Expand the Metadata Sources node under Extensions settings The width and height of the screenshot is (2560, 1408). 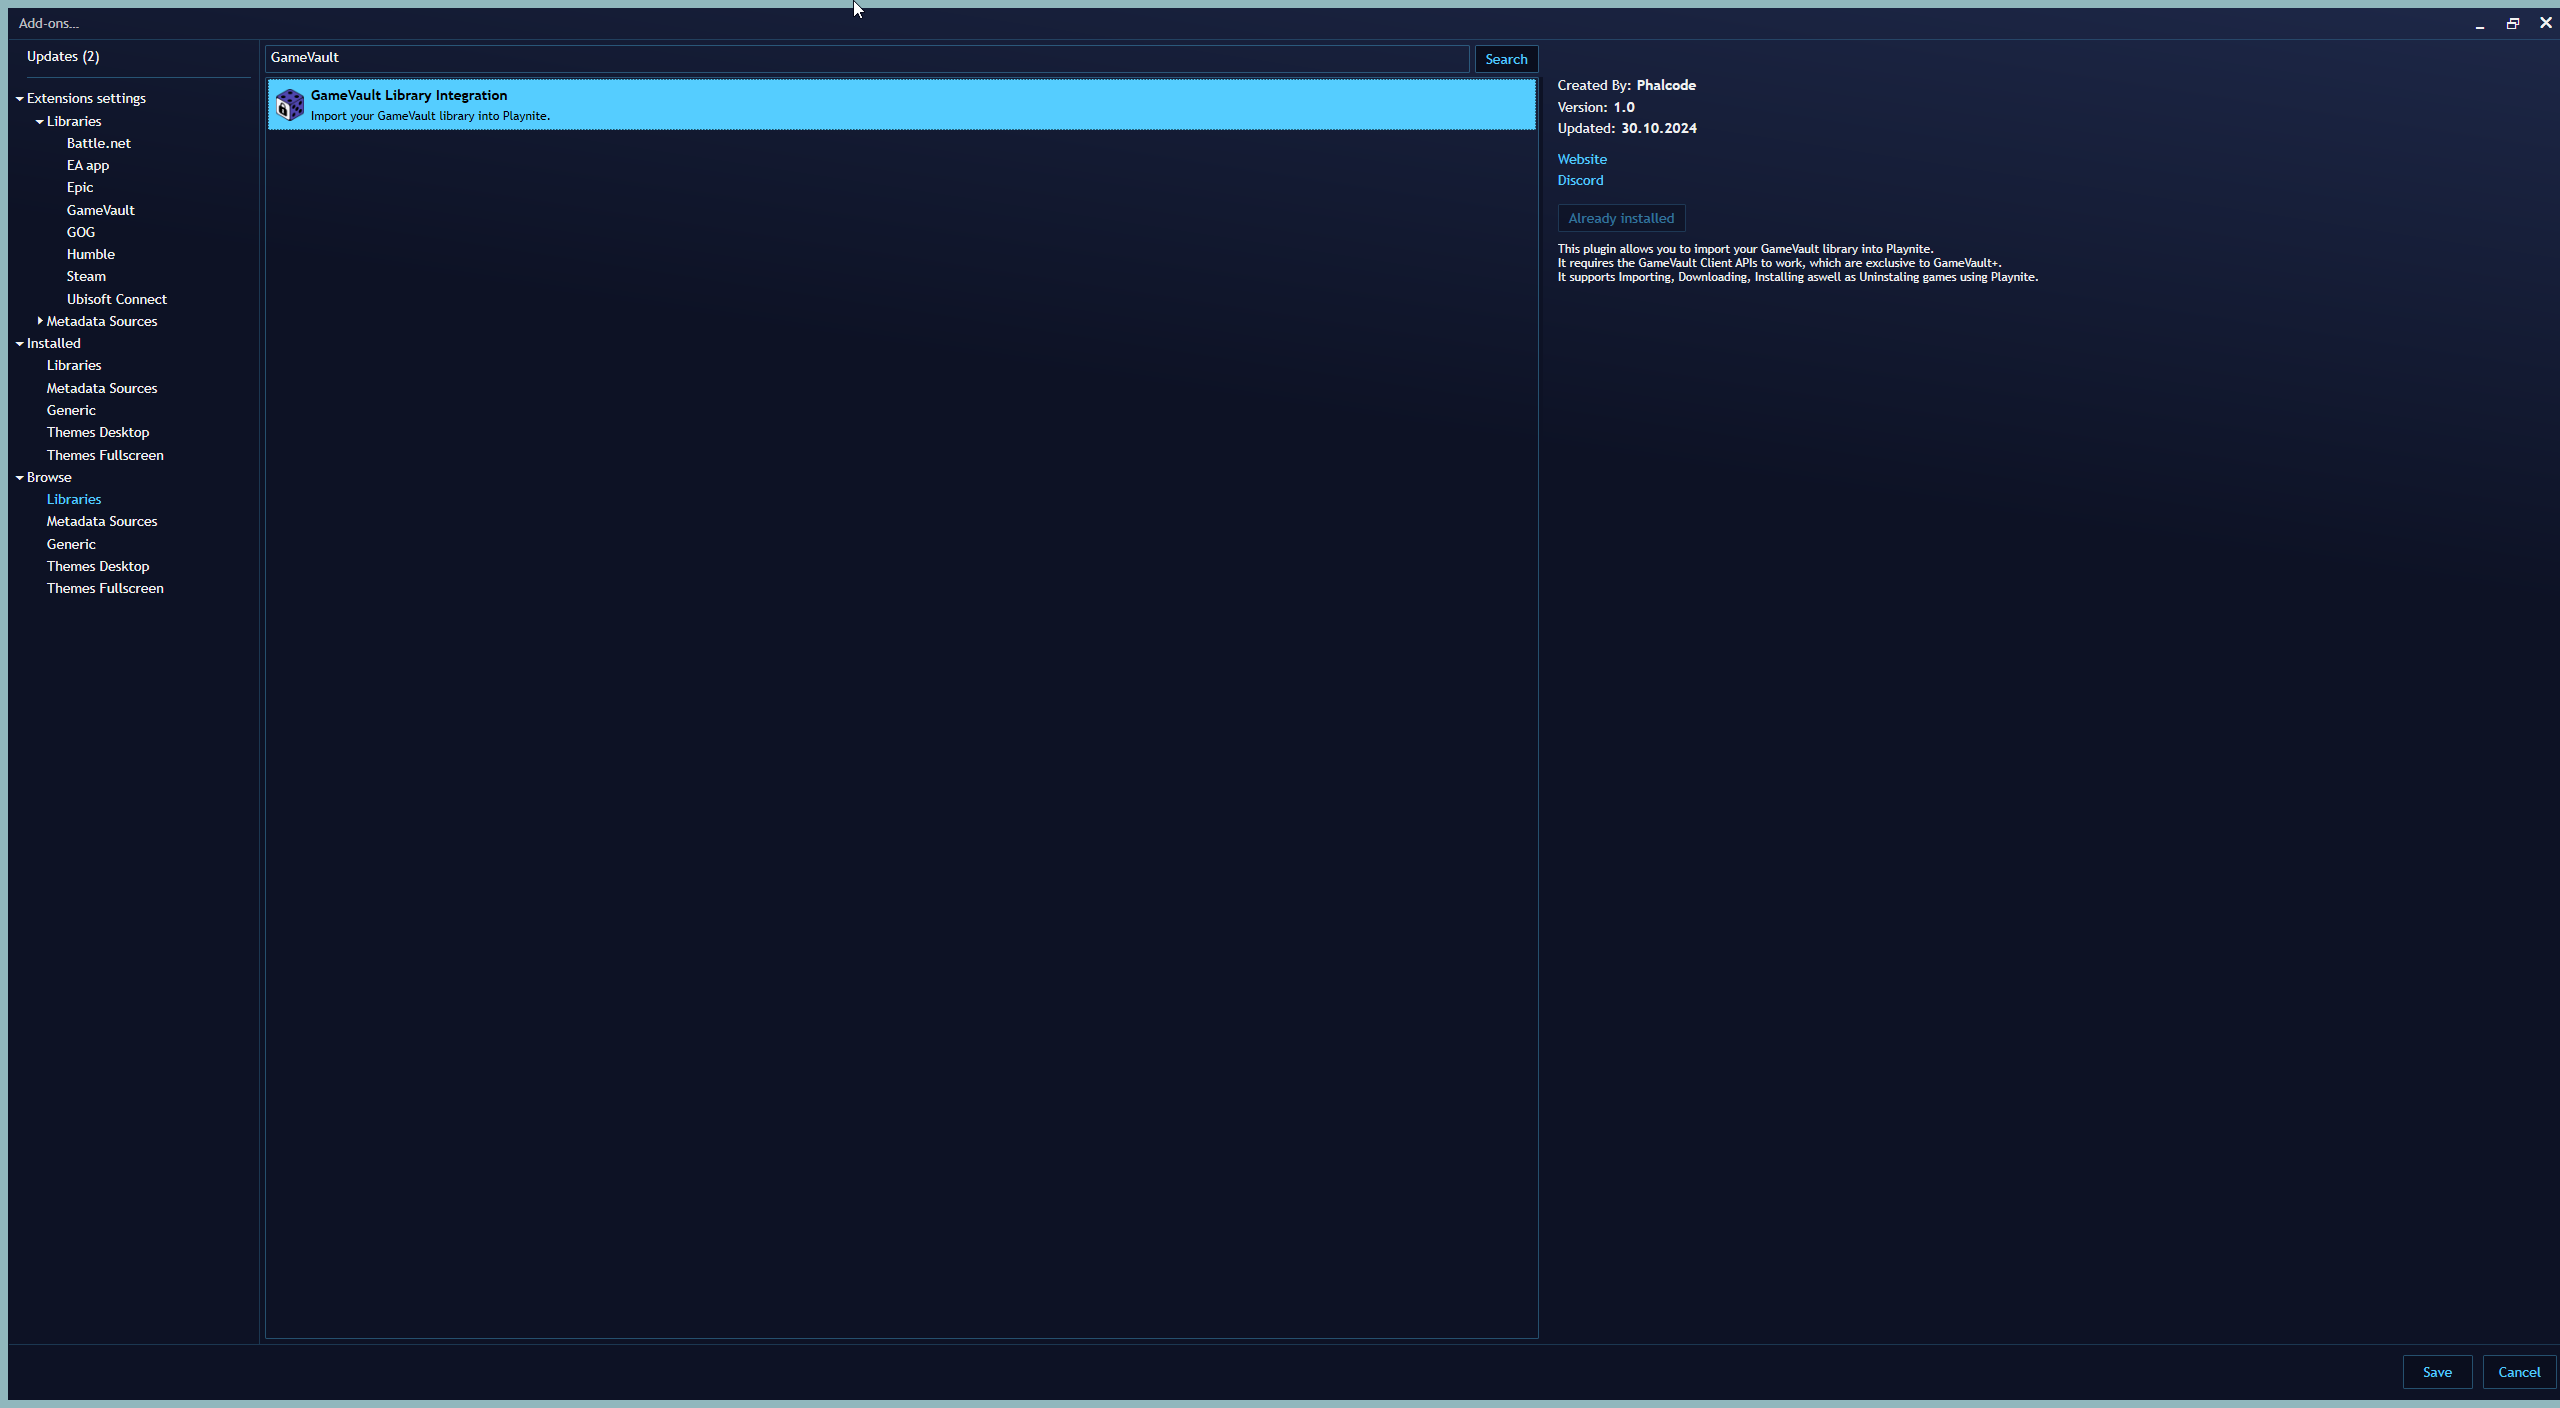39,321
